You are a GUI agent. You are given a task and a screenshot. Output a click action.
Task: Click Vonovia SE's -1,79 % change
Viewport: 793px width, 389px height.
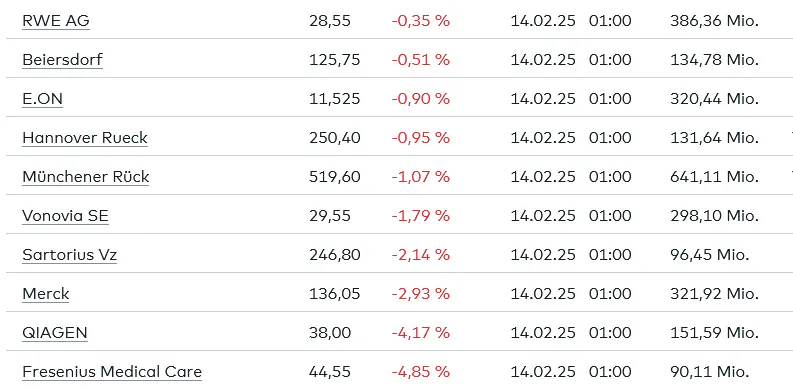[x=421, y=216]
